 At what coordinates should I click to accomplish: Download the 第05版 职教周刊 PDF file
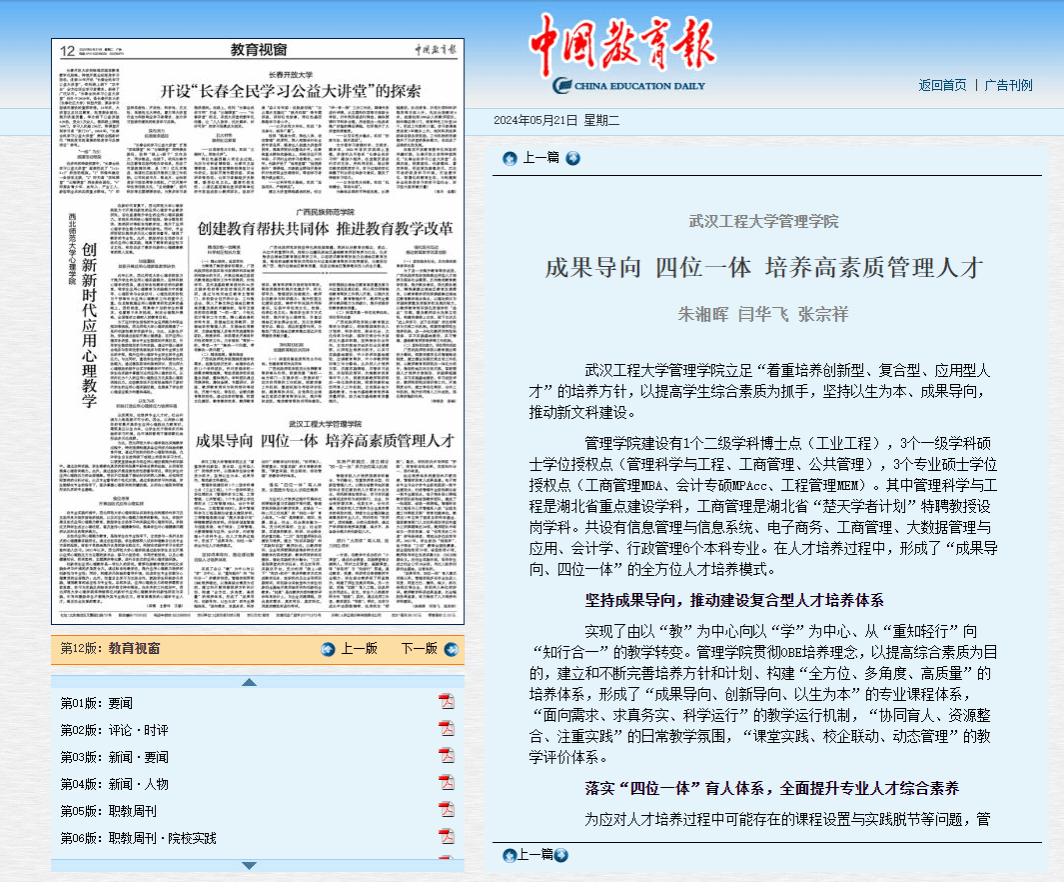[x=446, y=810]
